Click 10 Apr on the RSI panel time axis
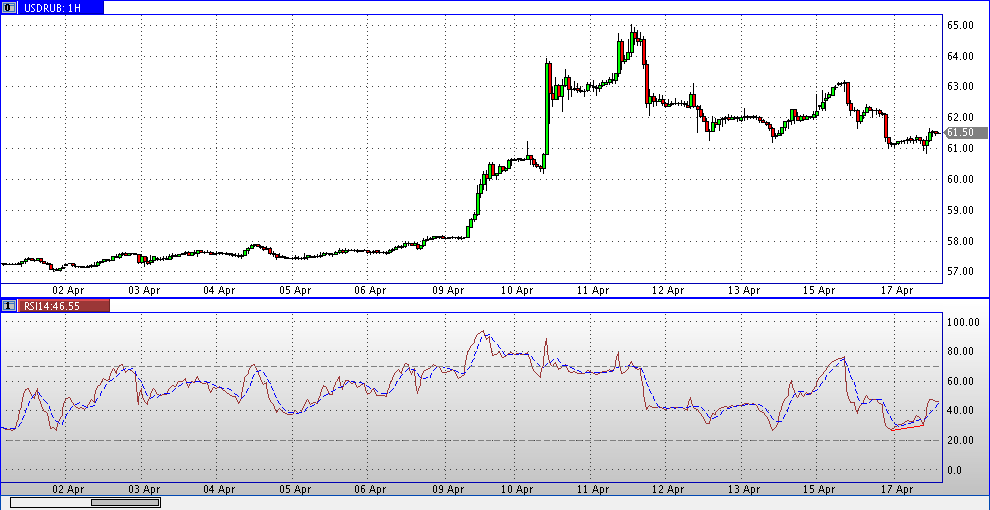The image size is (990, 510). [x=517, y=489]
